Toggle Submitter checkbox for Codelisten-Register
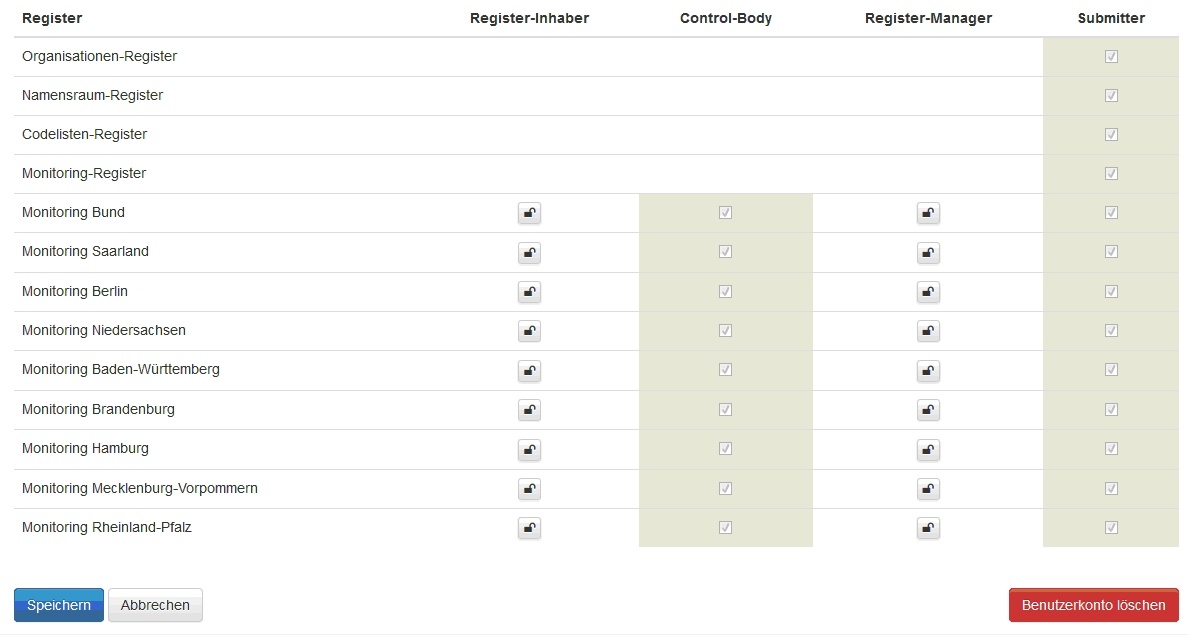Viewport: 1188px width, 635px height. [x=1111, y=135]
